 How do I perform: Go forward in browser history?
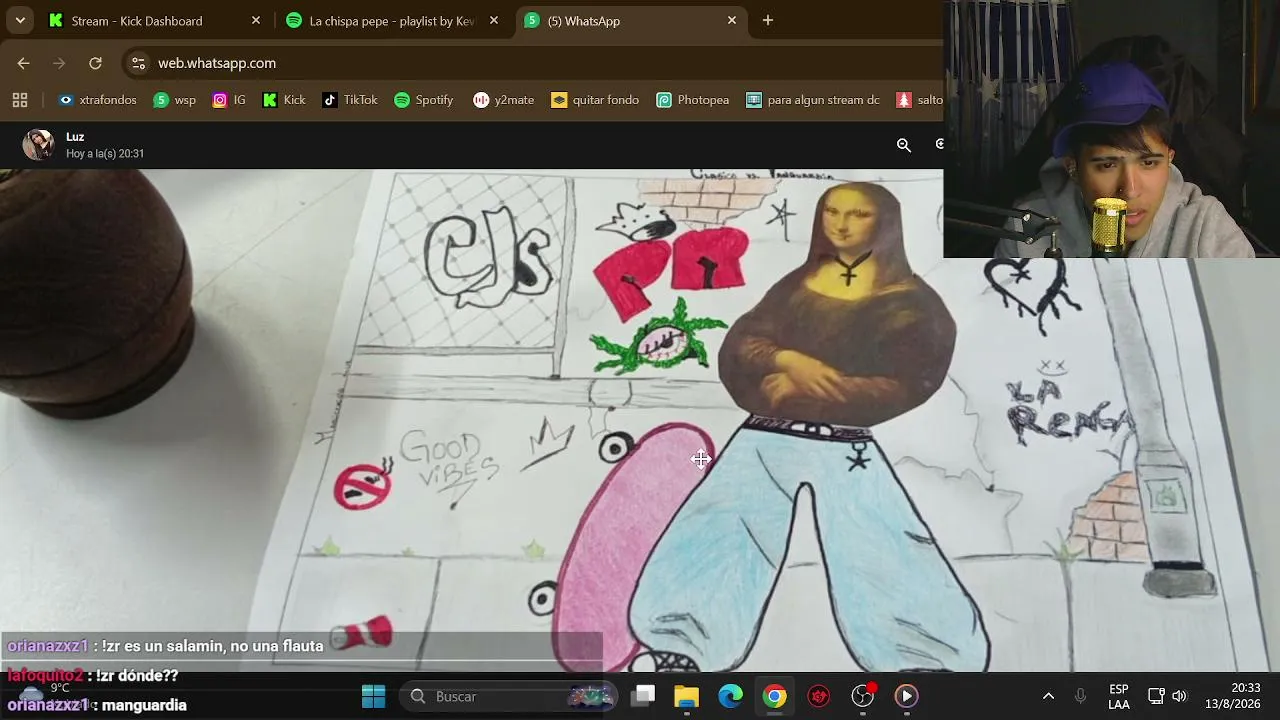[x=59, y=63]
